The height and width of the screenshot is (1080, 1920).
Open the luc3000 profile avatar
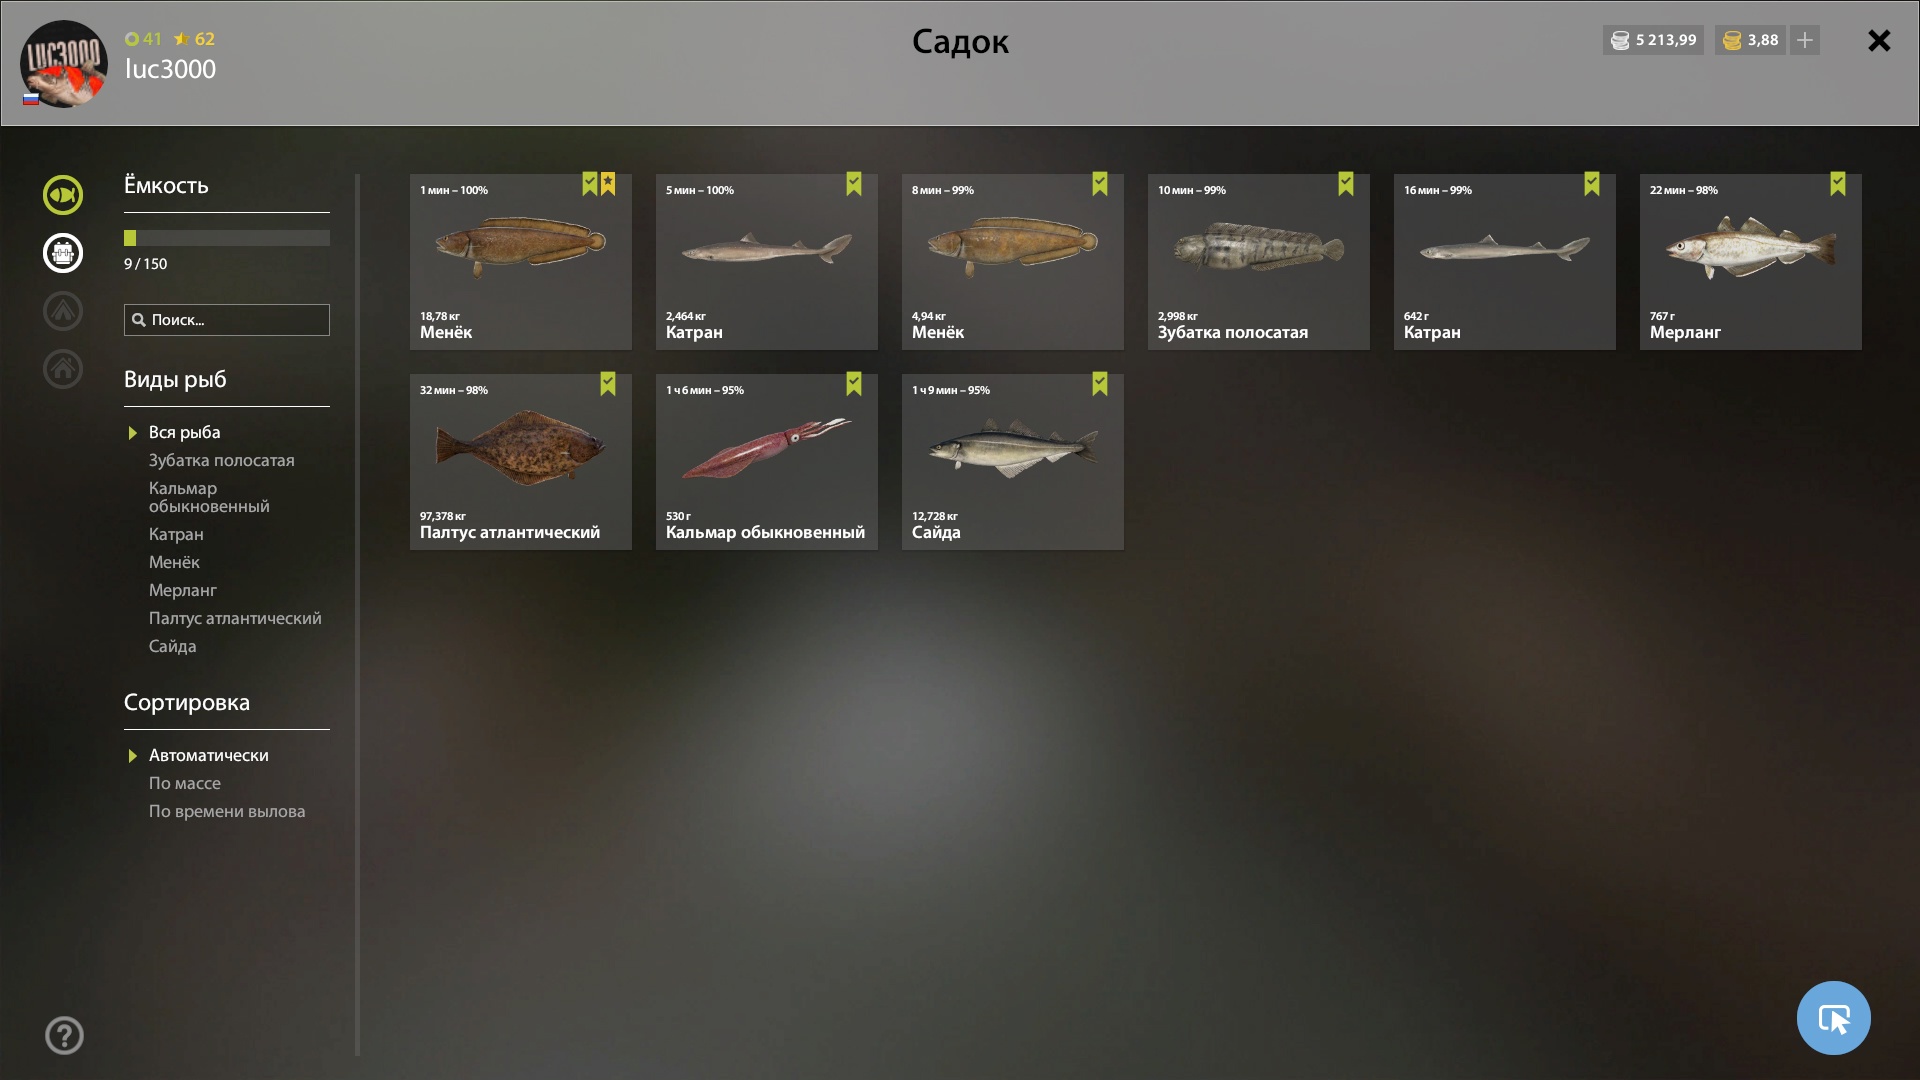pyautogui.click(x=64, y=64)
